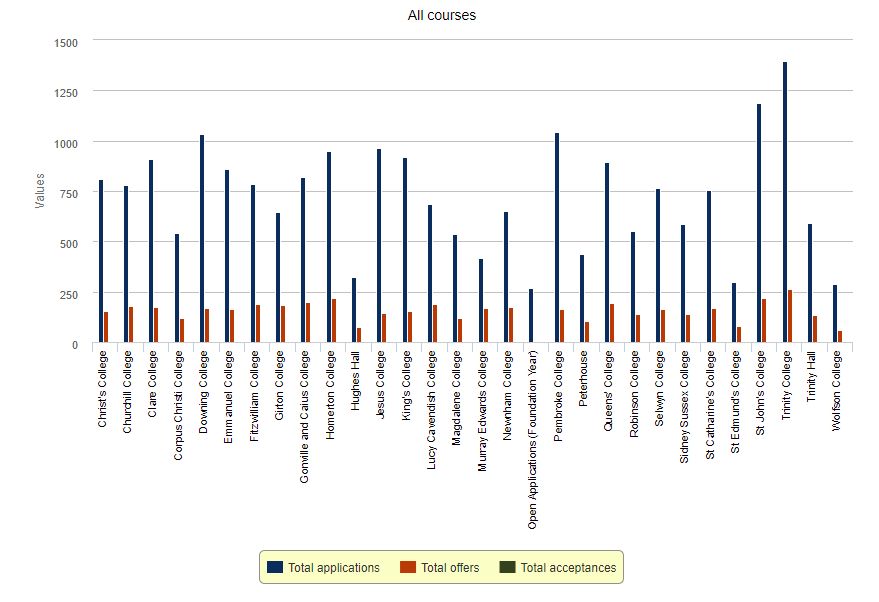The image size is (879, 602).
Task: Click the orange Total offers legend swatch
Action: click(x=408, y=568)
